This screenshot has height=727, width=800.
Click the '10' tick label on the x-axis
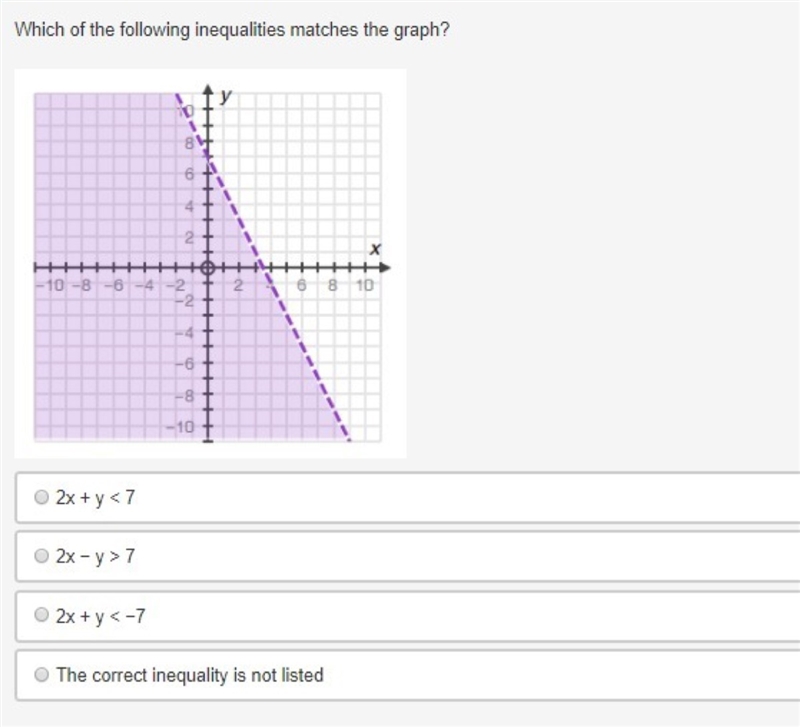(364, 285)
